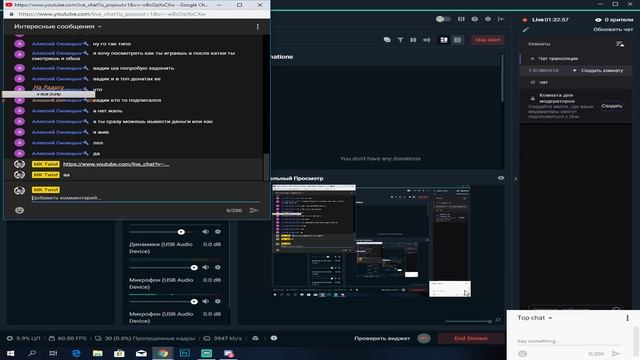Switch to Chrome in the taskbar
Image resolution: width=640 pixels, height=360 pixels.
163,353
